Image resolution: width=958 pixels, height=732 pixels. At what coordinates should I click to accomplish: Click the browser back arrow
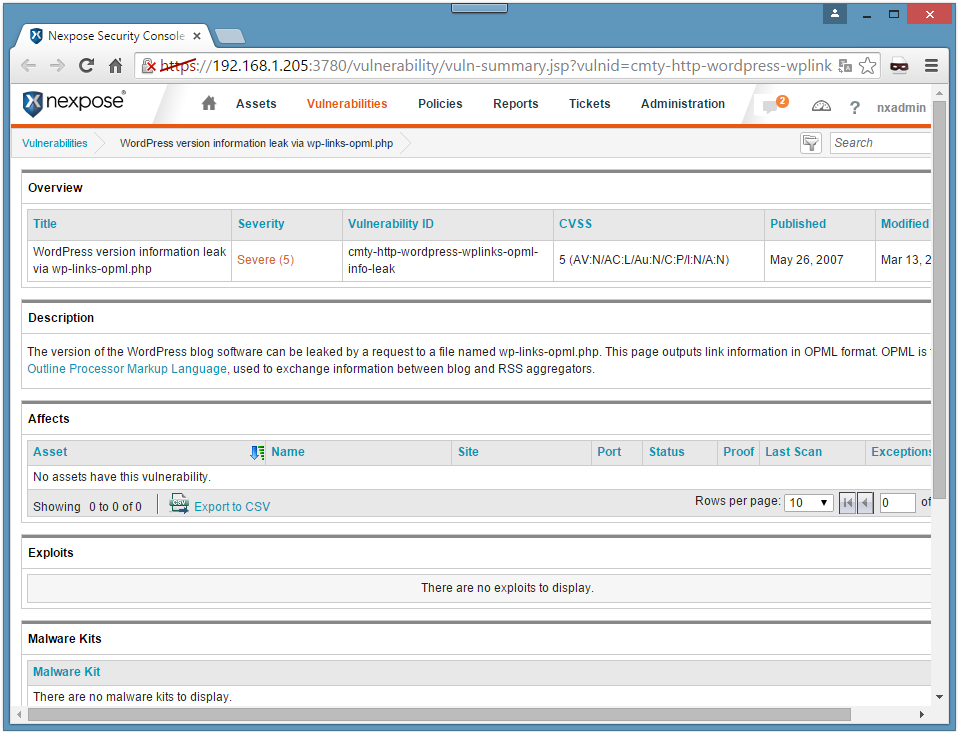click(x=29, y=65)
